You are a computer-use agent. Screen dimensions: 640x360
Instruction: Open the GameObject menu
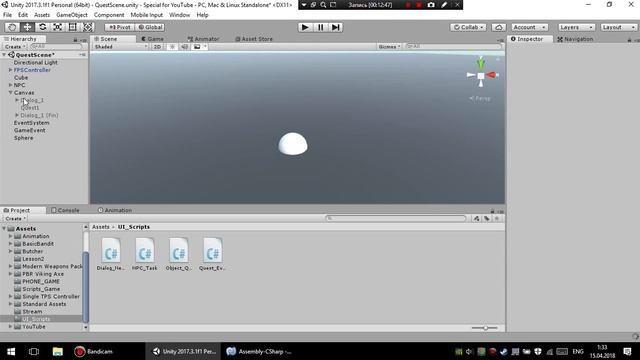coord(72,15)
